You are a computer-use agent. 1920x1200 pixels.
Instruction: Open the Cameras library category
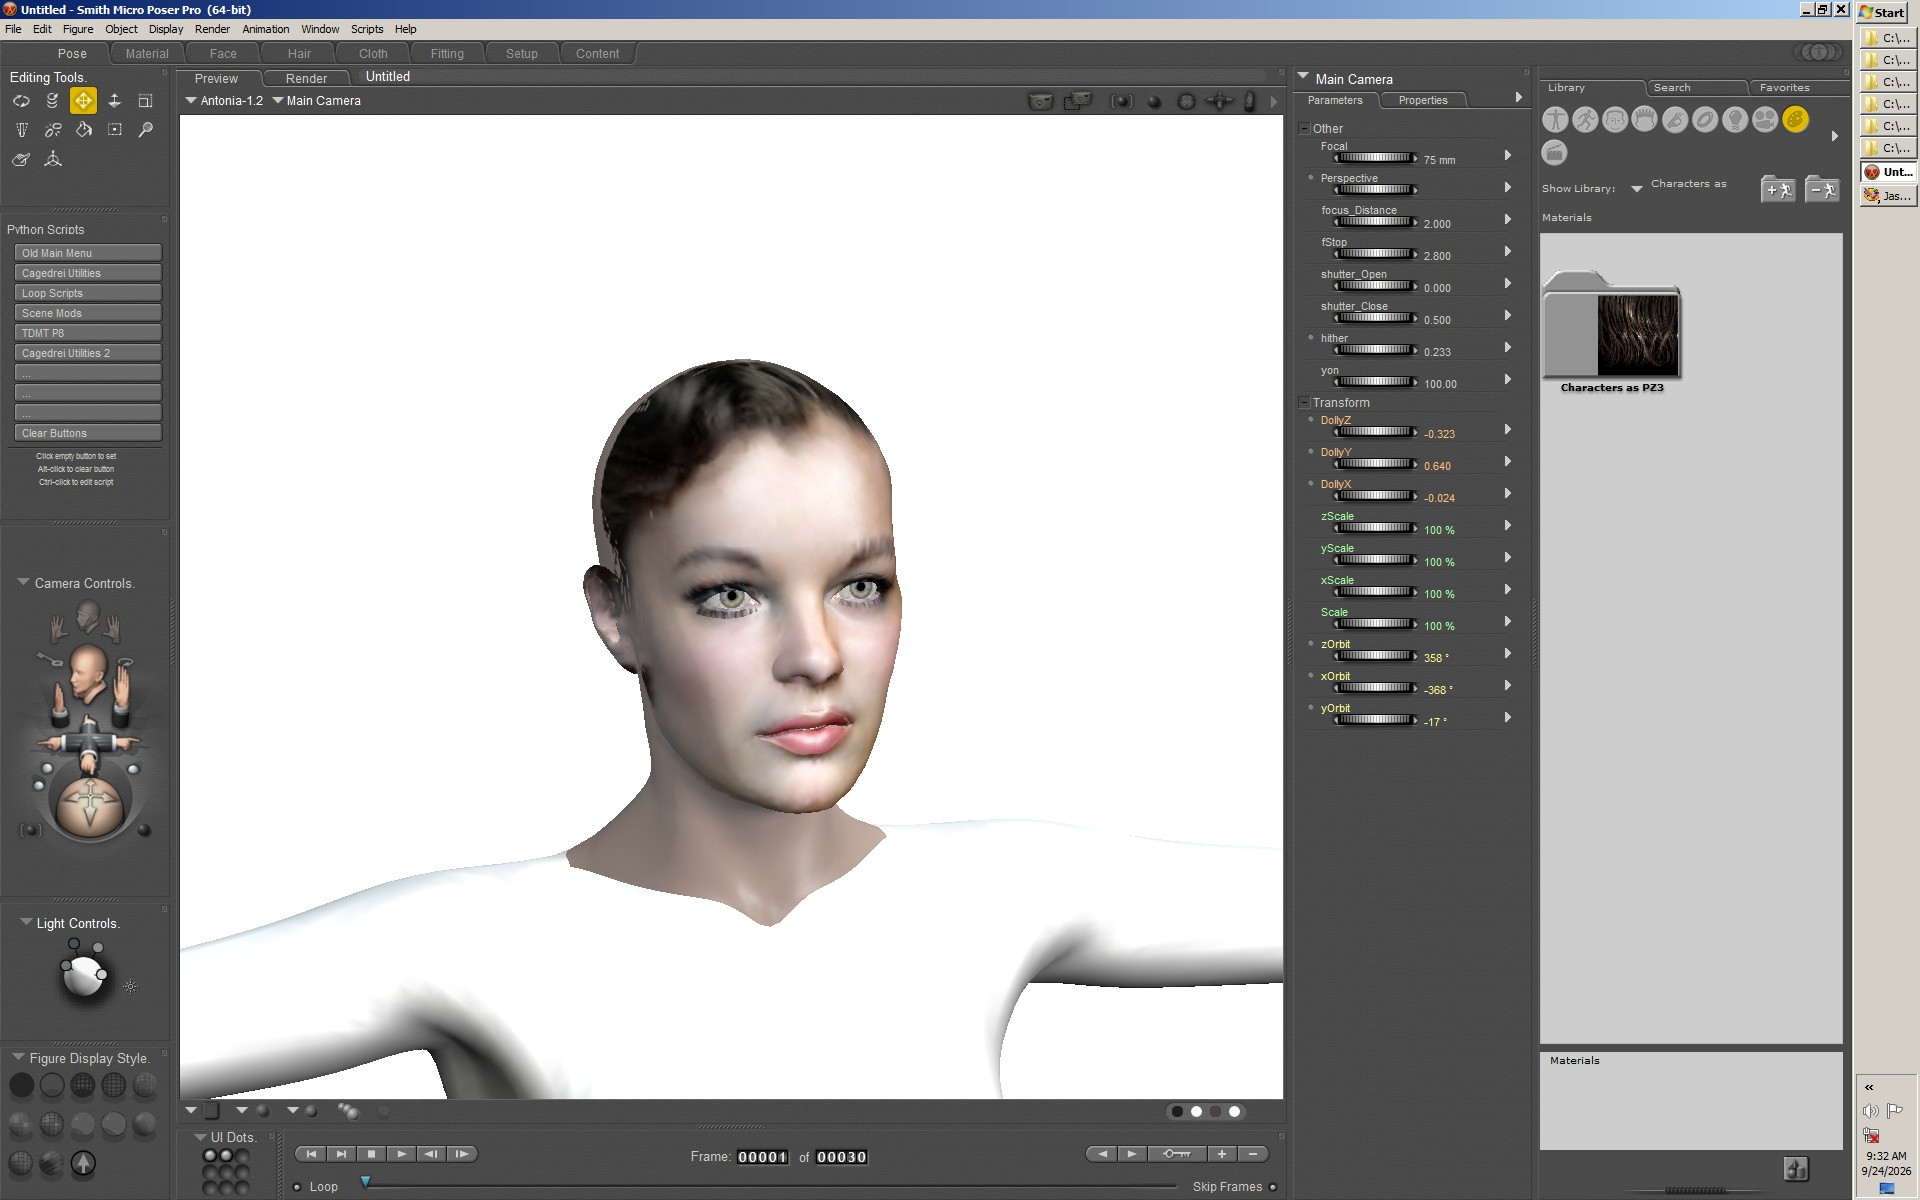click(x=1765, y=120)
